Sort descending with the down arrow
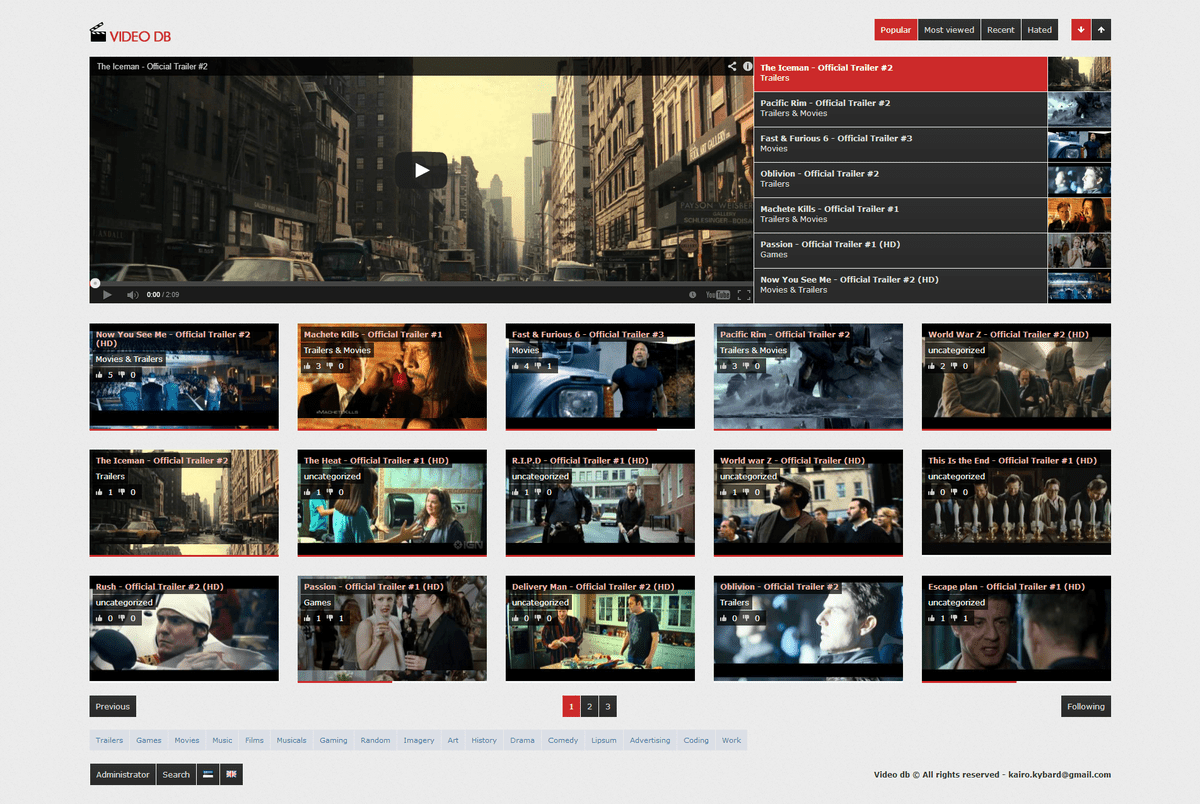This screenshot has width=1200, height=804. pos(1081,30)
